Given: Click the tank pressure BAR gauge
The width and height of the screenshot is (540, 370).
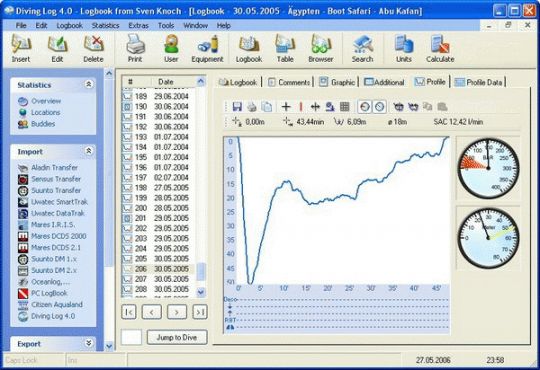Looking at the screenshot, I should point(488,168).
